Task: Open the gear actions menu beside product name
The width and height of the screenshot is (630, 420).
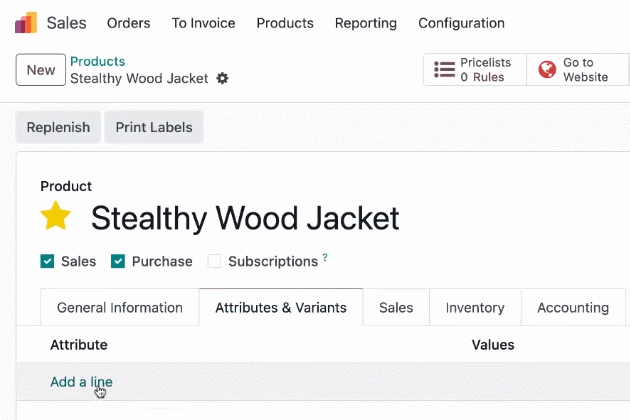Action: 222,78
